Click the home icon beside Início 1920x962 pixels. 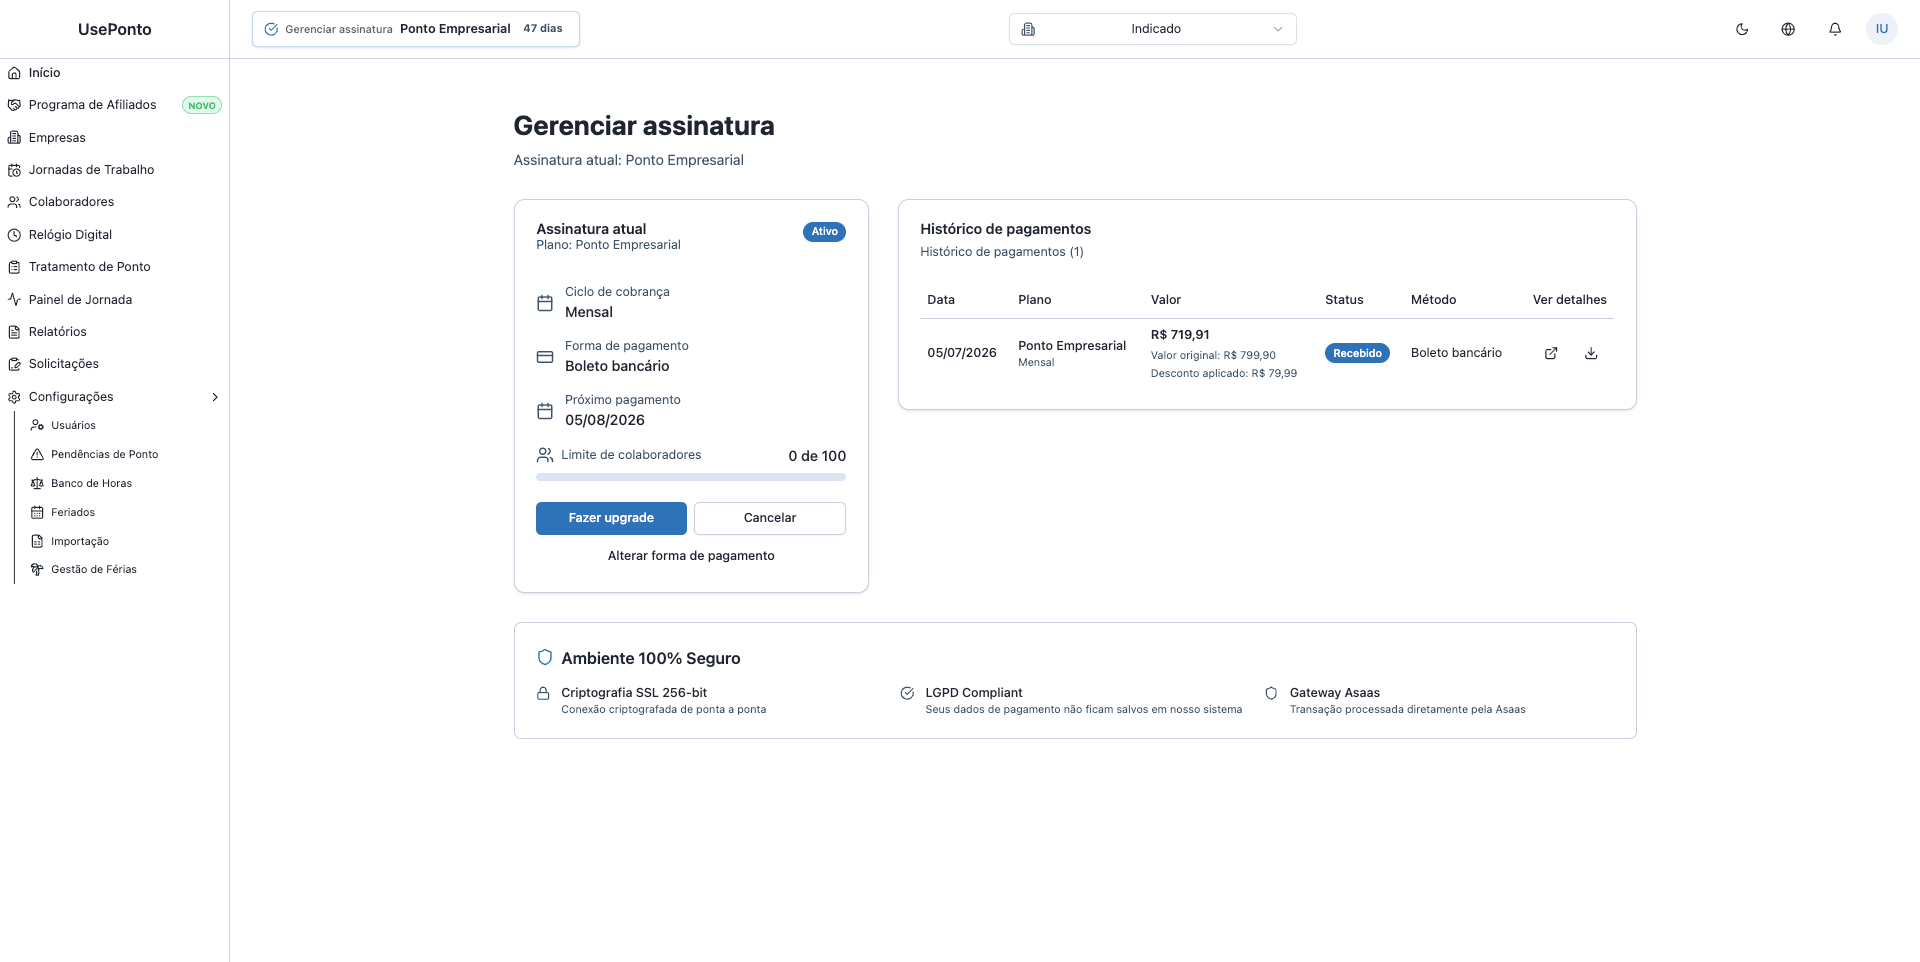click(x=14, y=73)
